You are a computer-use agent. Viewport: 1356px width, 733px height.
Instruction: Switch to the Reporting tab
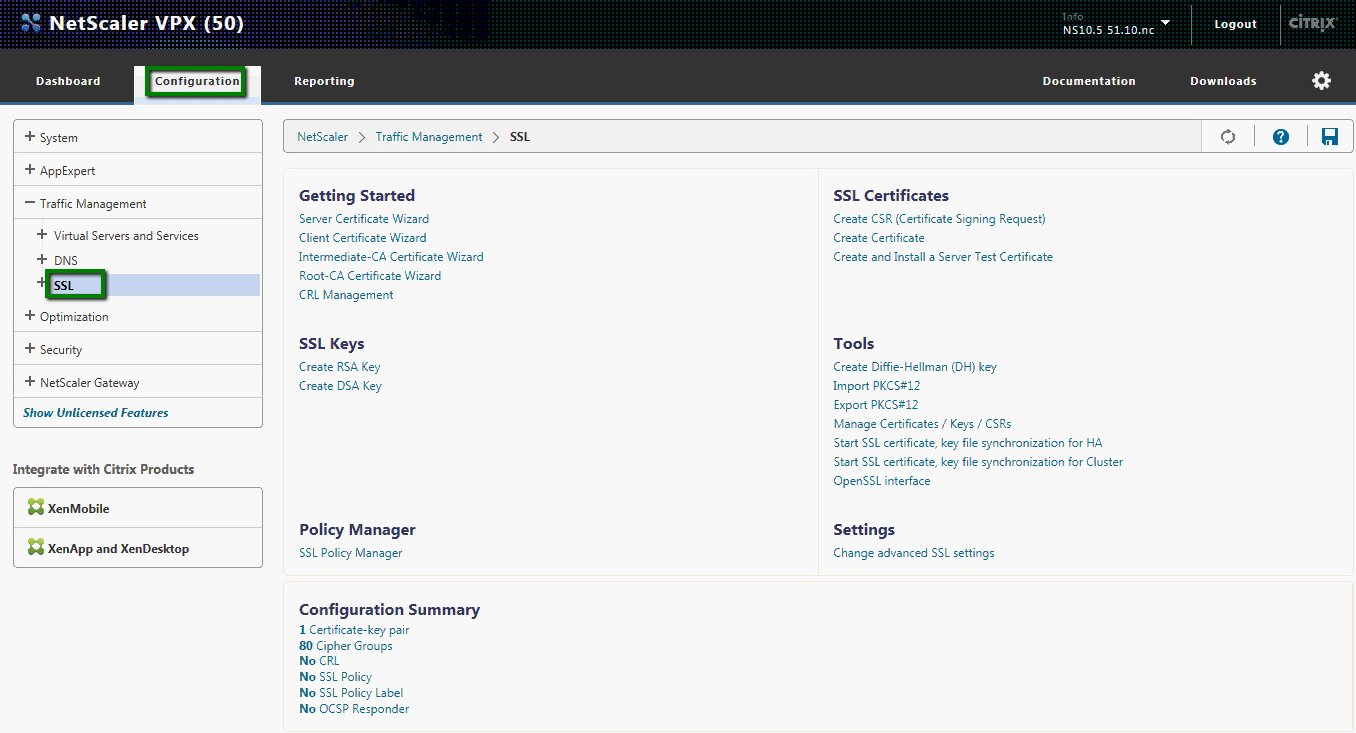tap(324, 80)
